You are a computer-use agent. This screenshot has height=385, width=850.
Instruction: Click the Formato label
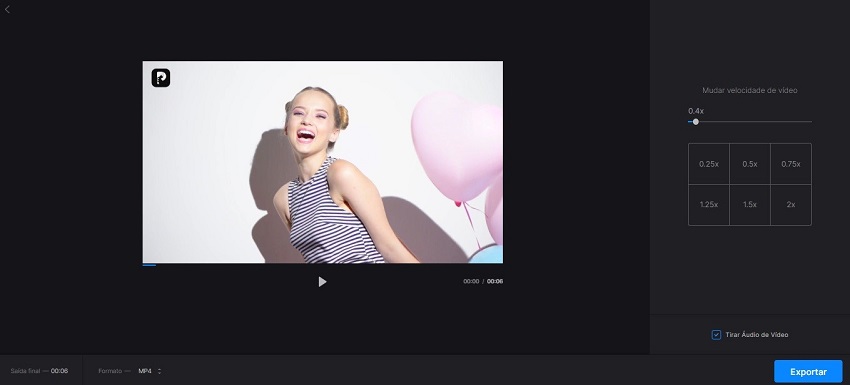110,371
